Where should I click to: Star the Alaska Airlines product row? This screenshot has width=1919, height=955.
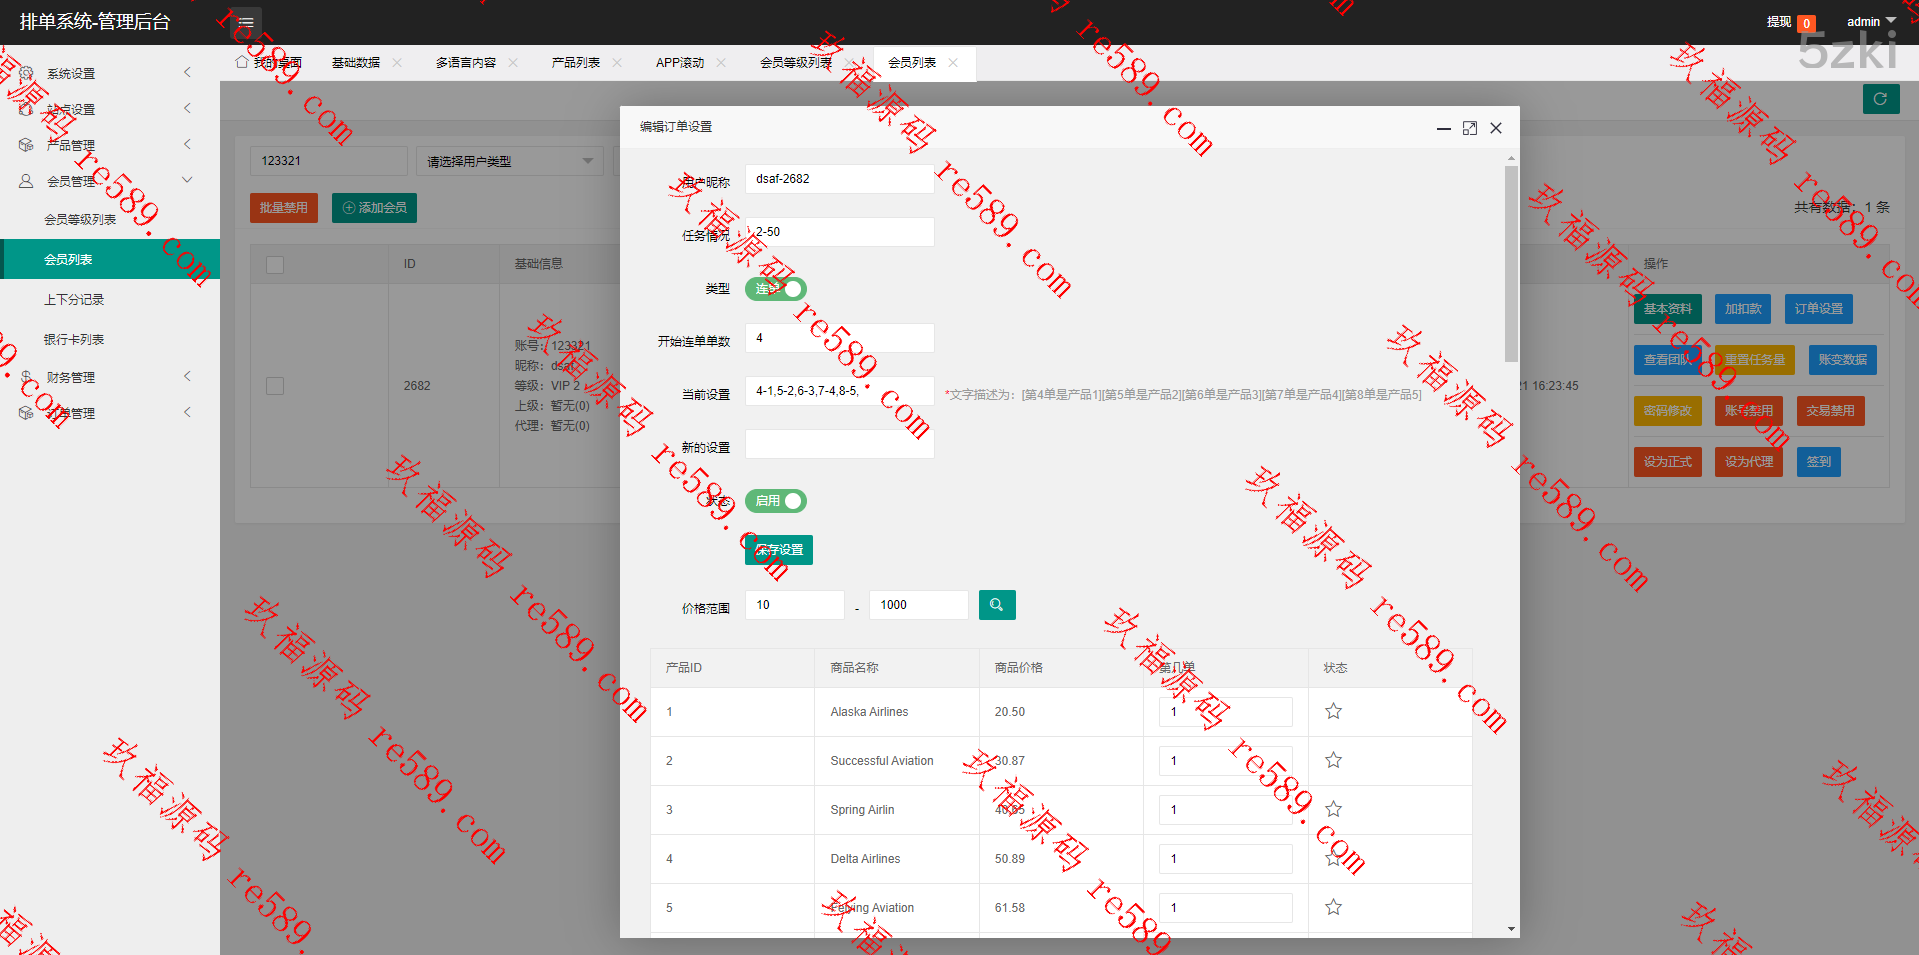1333,712
